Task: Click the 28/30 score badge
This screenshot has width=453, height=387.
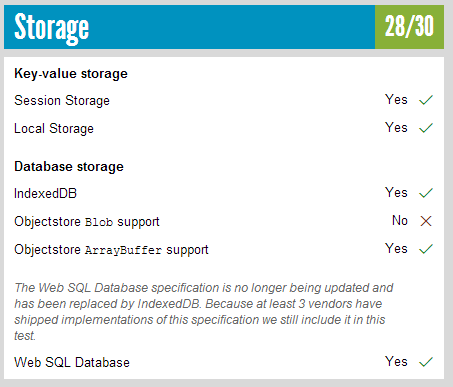Action: tap(409, 27)
